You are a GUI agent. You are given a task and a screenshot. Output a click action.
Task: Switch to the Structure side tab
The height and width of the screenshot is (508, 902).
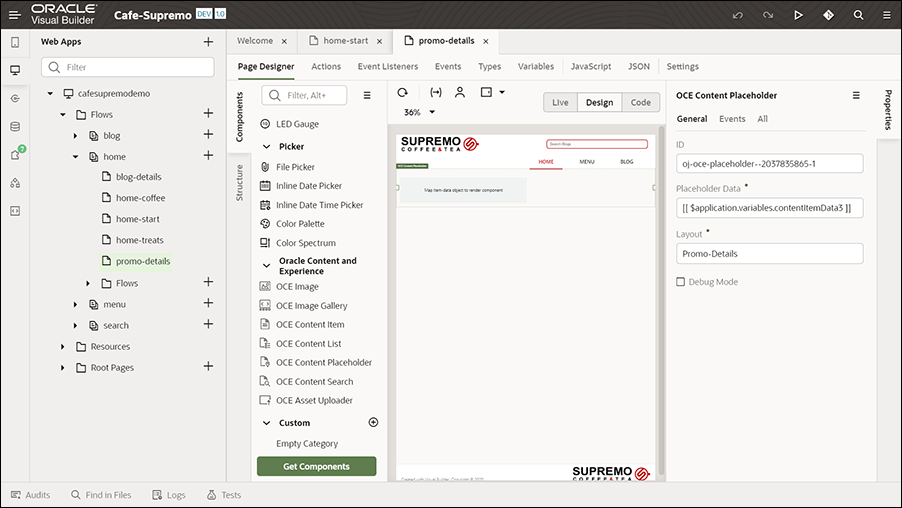tap(239, 183)
